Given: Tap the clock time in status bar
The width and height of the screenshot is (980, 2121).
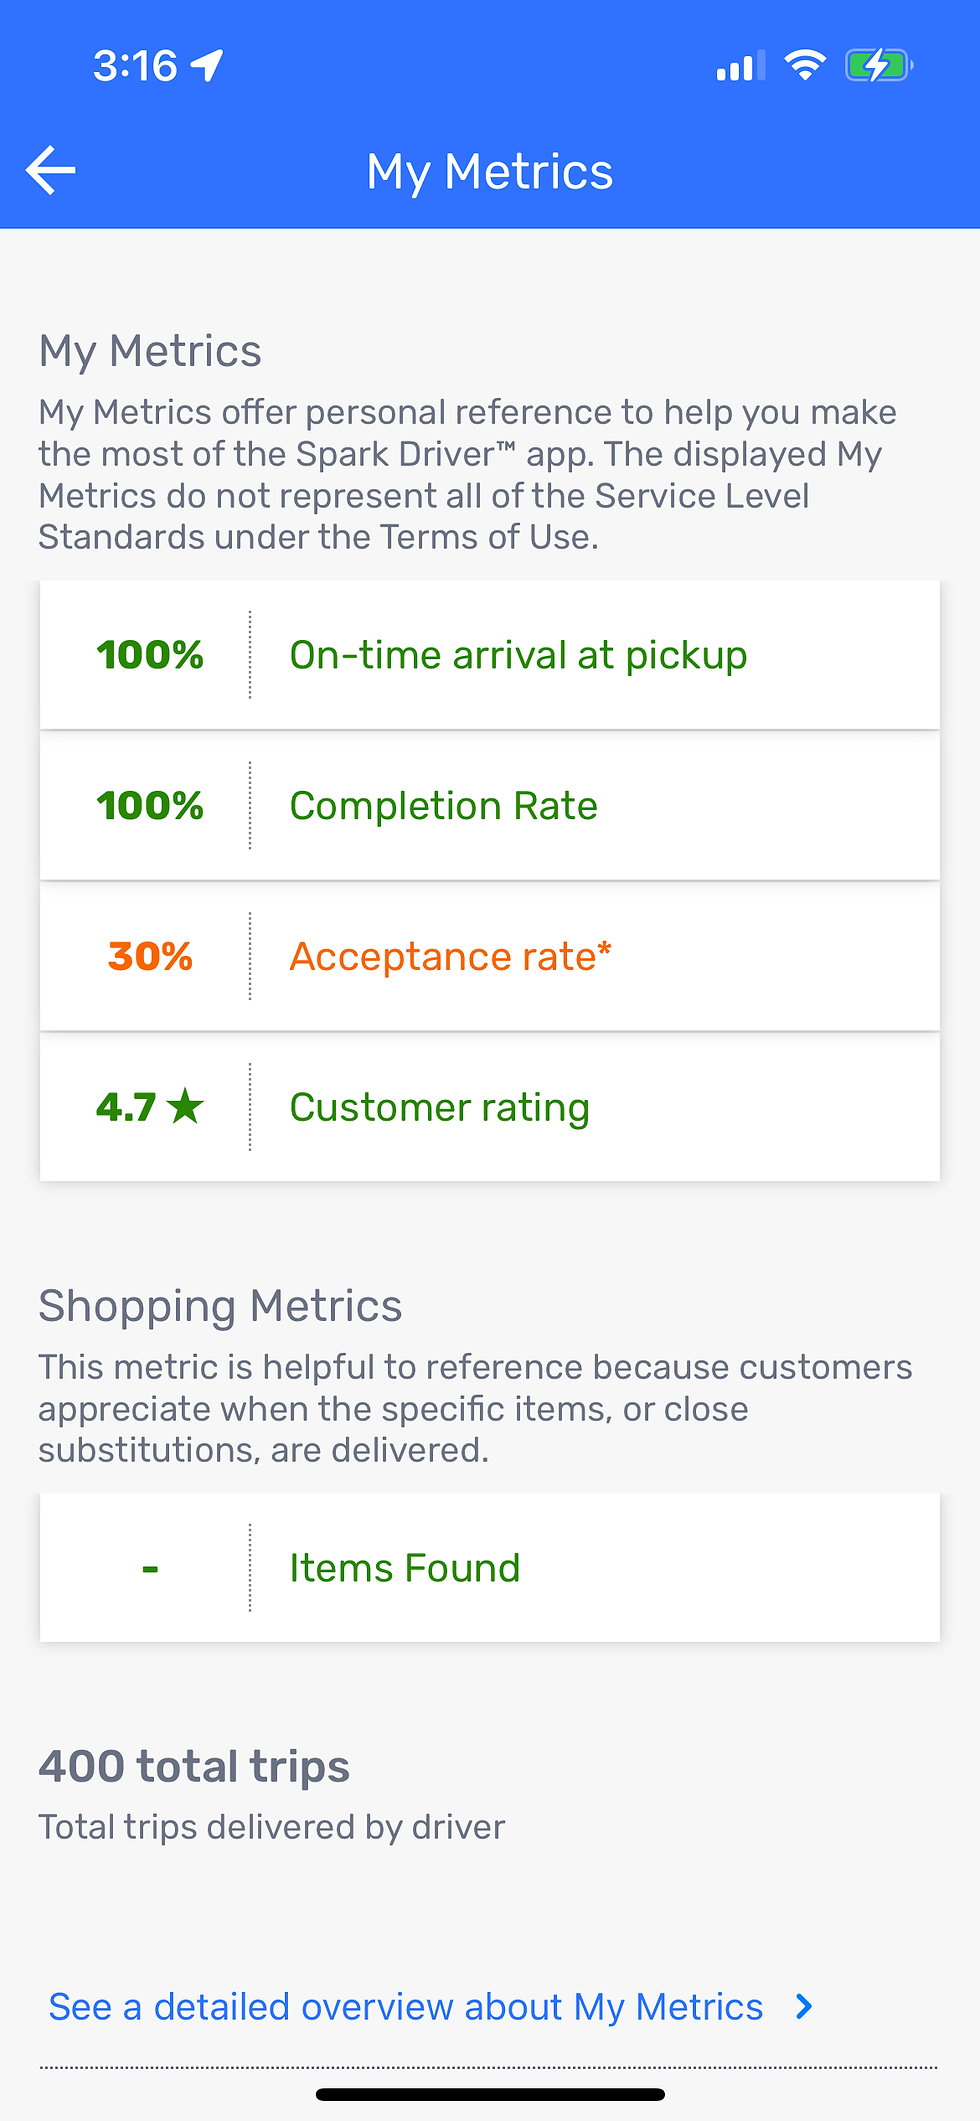Looking at the screenshot, I should coord(135,66).
